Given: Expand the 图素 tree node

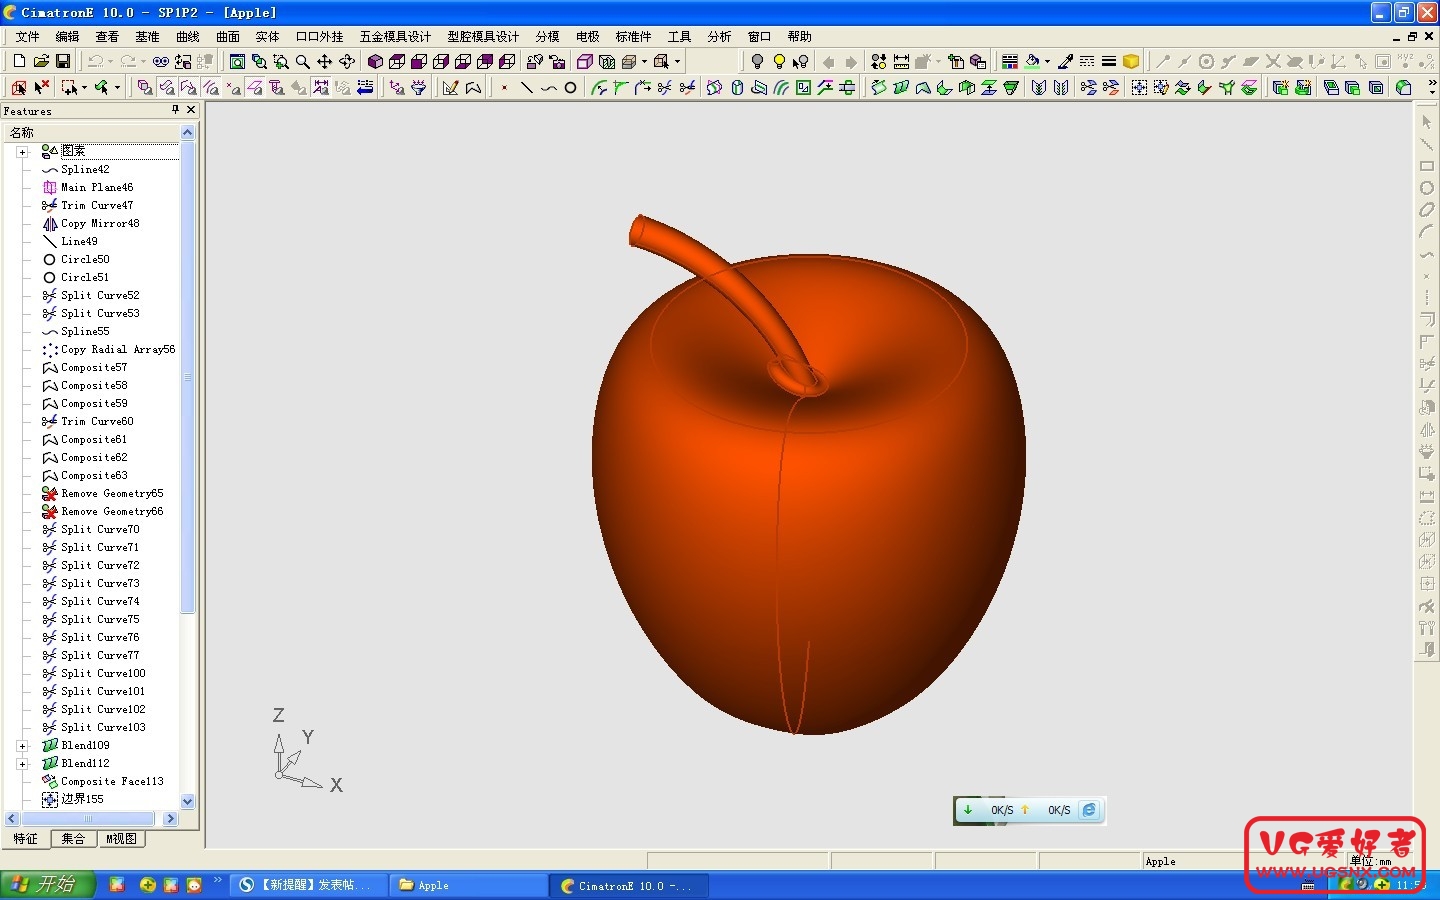Looking at the screenshot, I should click(x=22, y=152).
